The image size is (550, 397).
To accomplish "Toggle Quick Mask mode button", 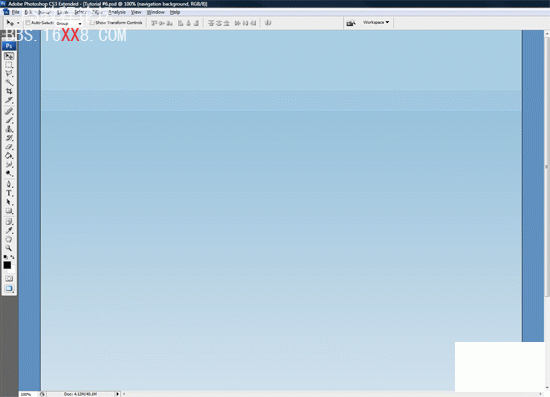I will pyautogui.click(x=9, y=278).
